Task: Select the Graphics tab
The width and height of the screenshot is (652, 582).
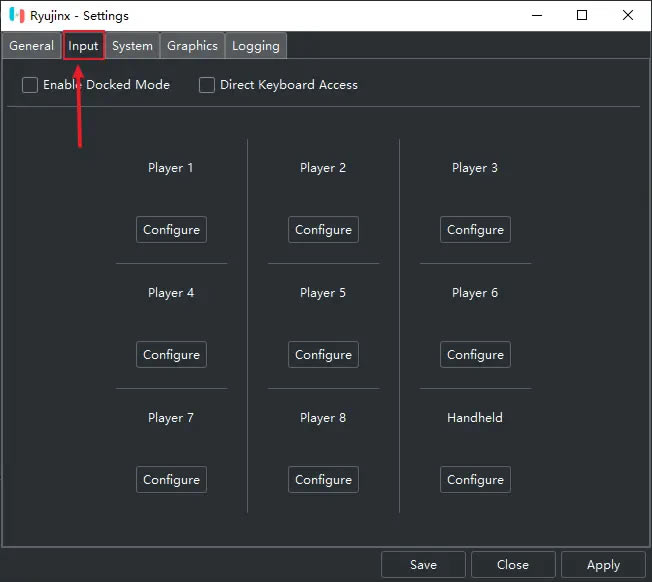Action: tap(193, 46)
